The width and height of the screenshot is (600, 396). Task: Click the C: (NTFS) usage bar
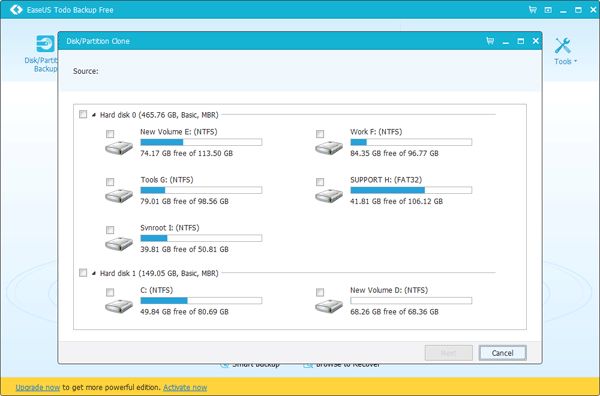coord(201,301)
